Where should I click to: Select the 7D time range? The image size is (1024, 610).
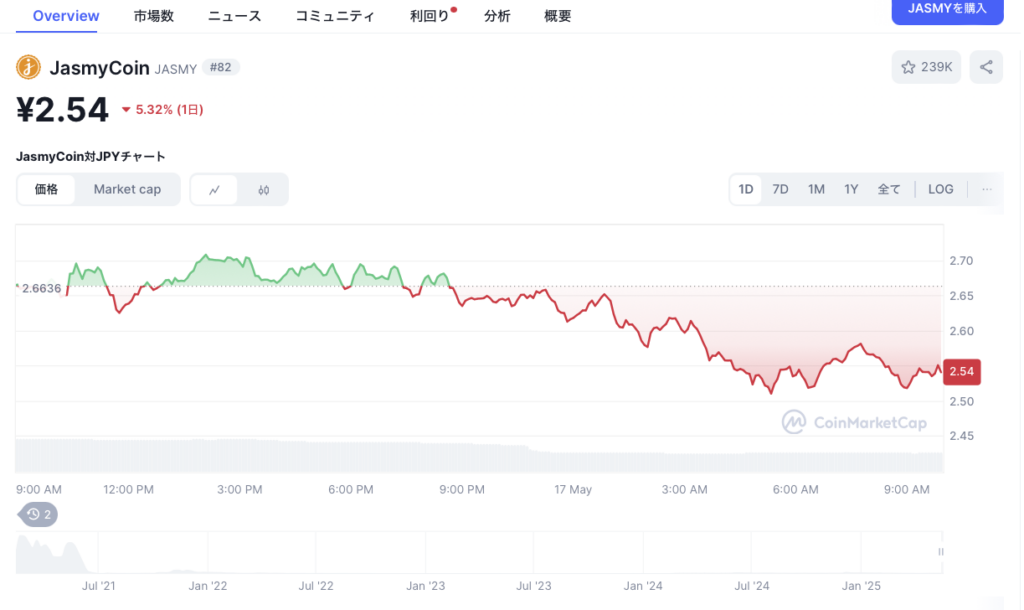point(780,189)
